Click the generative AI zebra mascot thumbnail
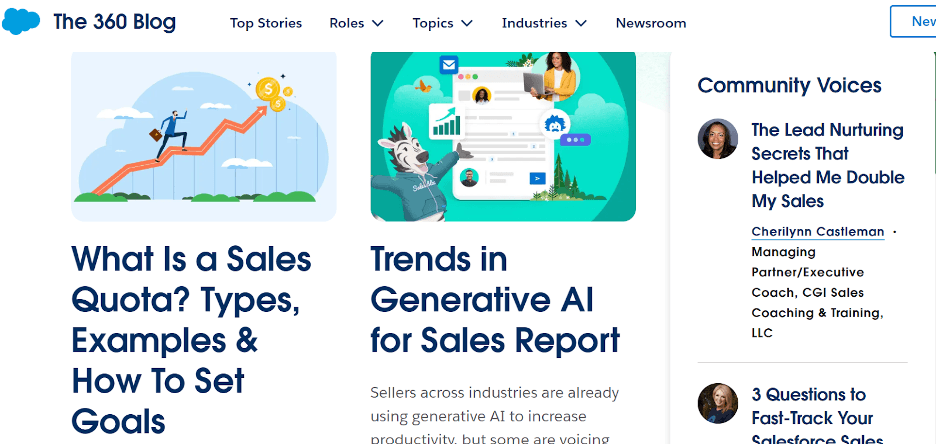Screen dimensions: 936x444 (x=503, y=134)
